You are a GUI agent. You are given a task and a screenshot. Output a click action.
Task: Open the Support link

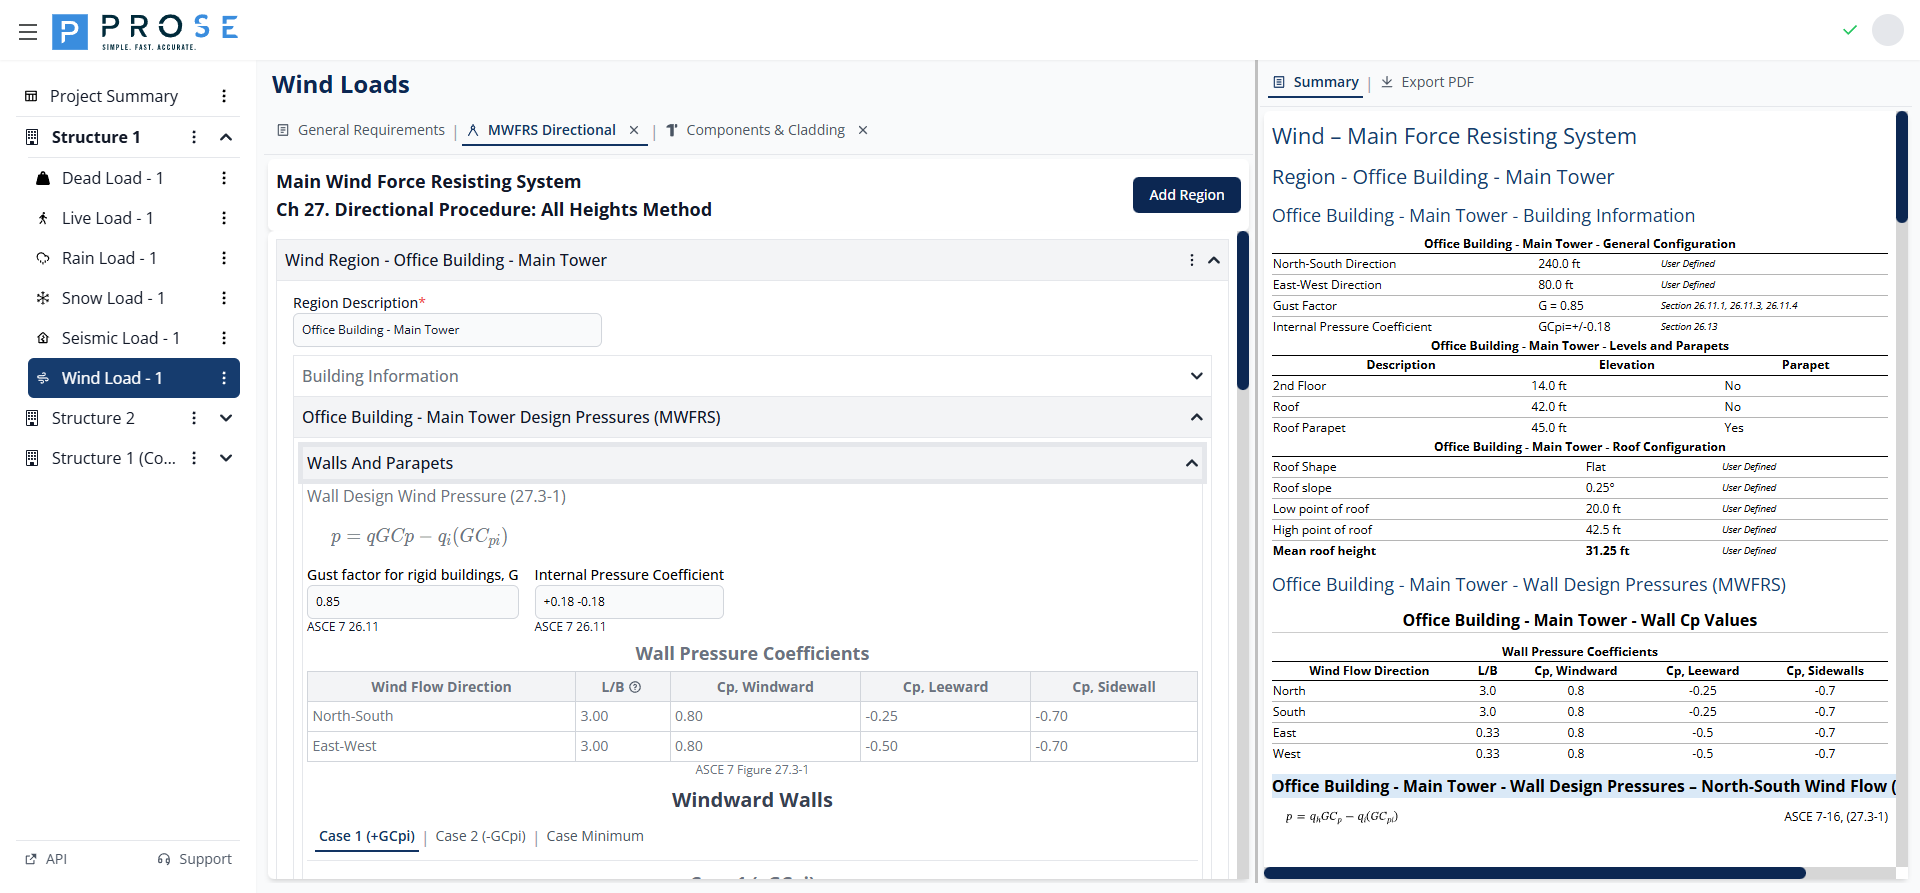195,859
